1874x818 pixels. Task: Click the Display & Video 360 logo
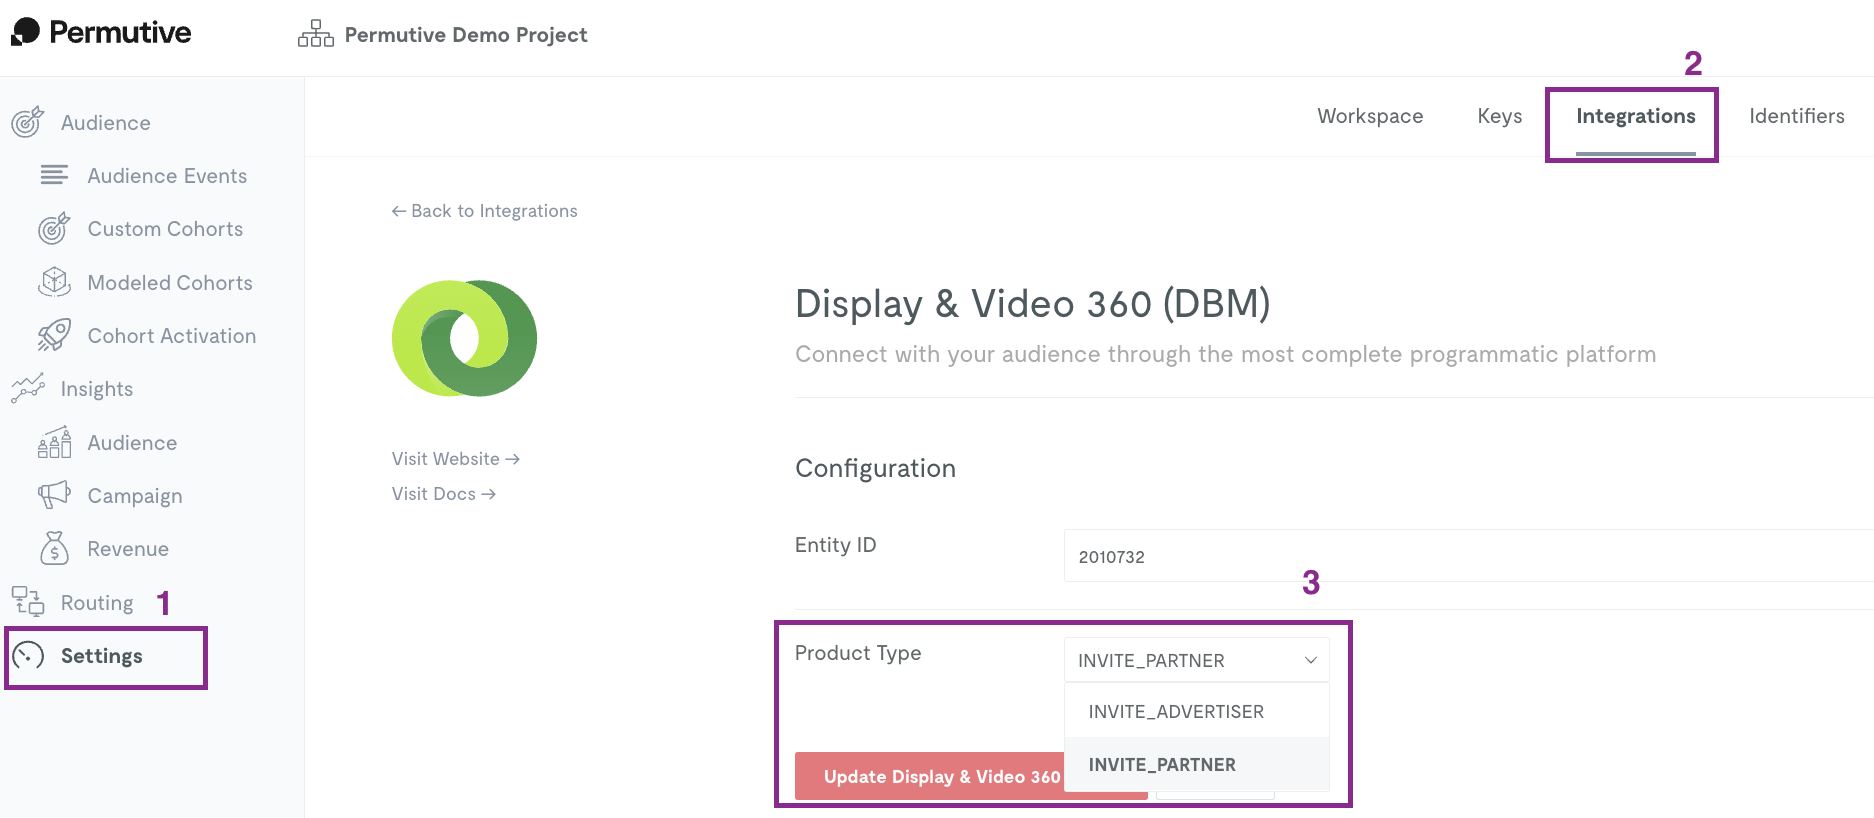point(464,338)
